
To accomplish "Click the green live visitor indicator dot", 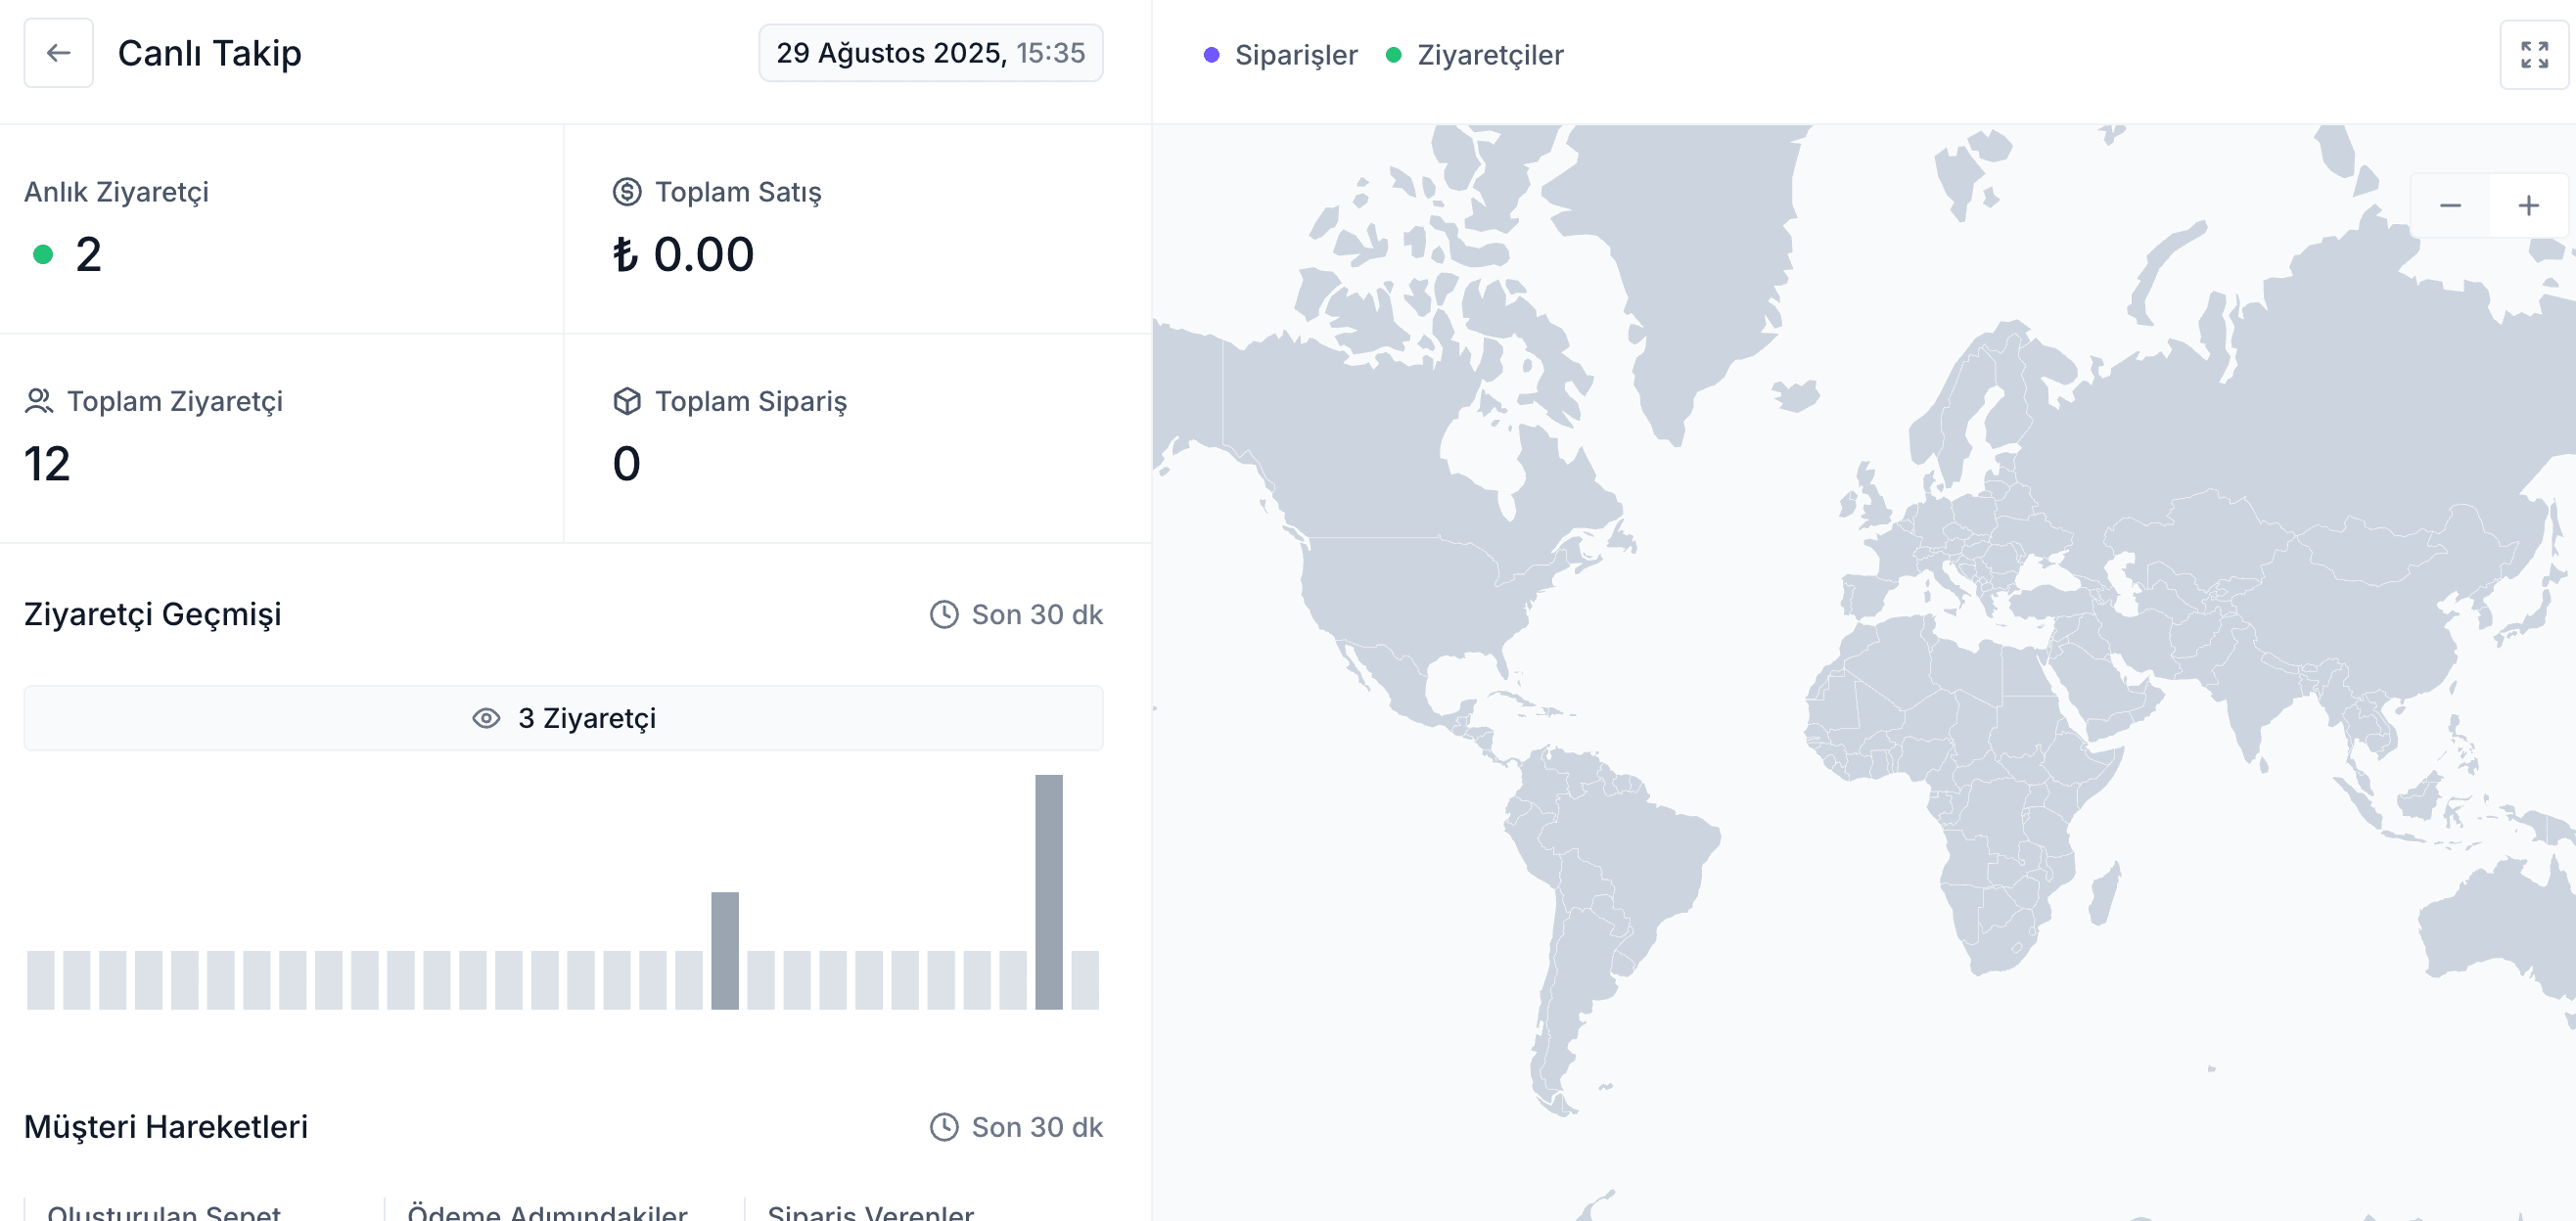I will click(43, 255).
